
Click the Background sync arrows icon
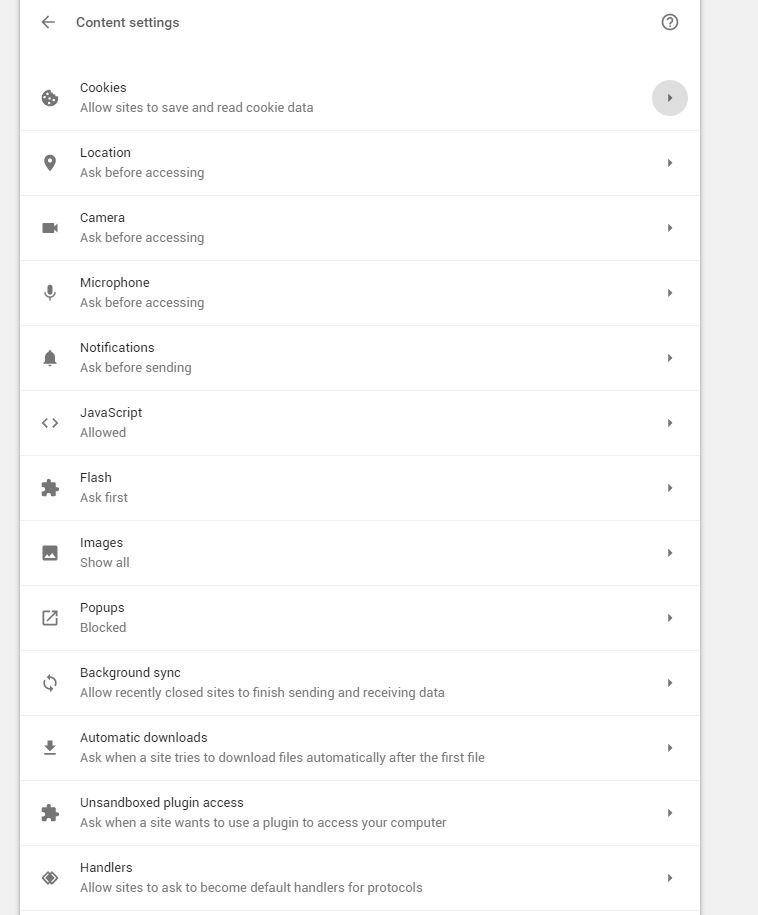coord(50,683)
